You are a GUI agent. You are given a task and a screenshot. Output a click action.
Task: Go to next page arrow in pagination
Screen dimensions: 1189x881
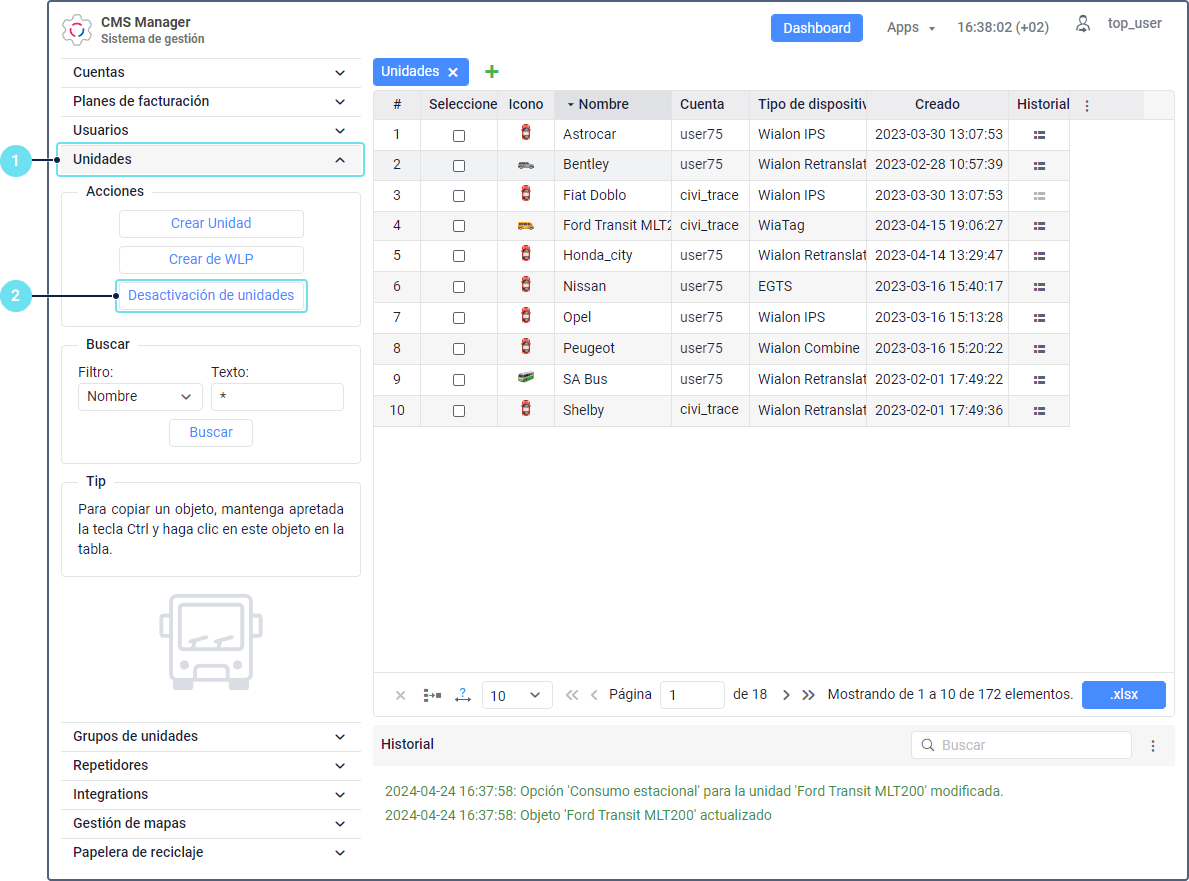786,695
